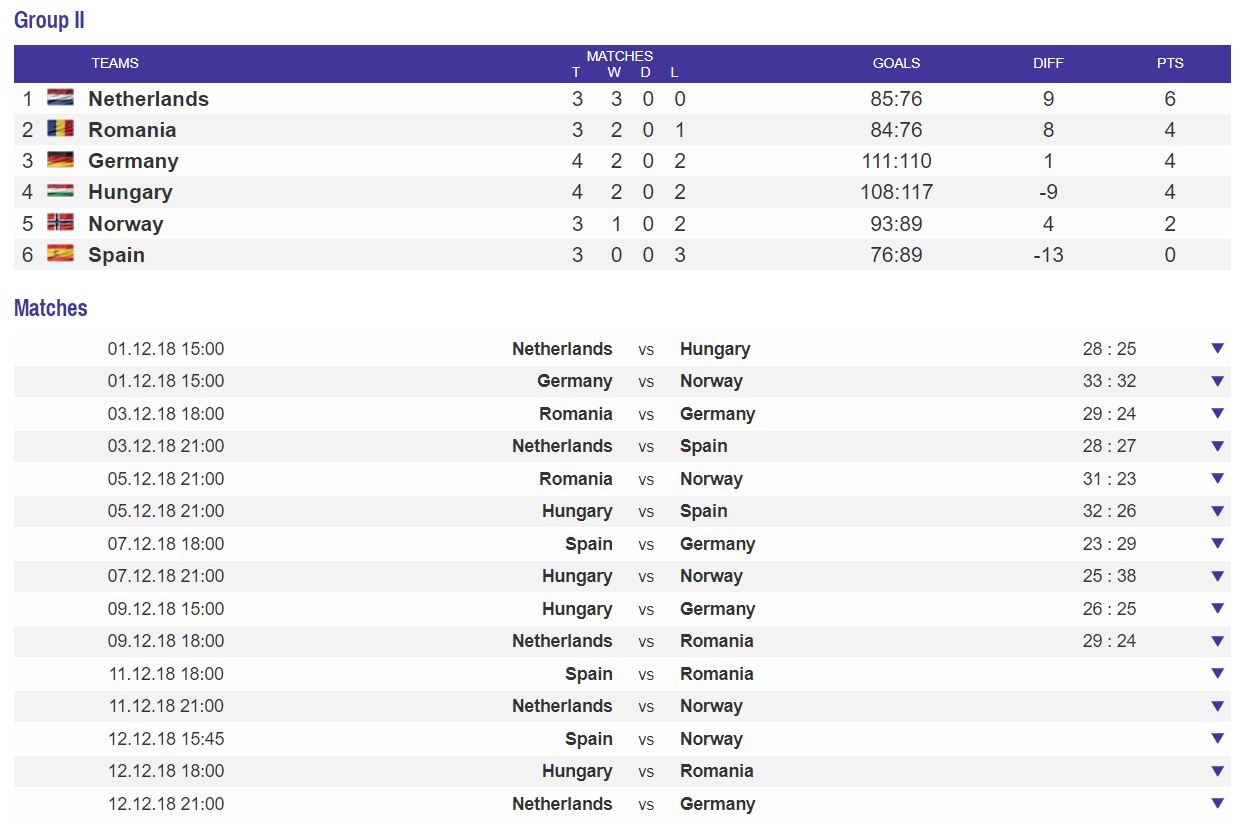
Task: Expand the Germany vs Norway match details
Action: click(x=1217, y=381)
